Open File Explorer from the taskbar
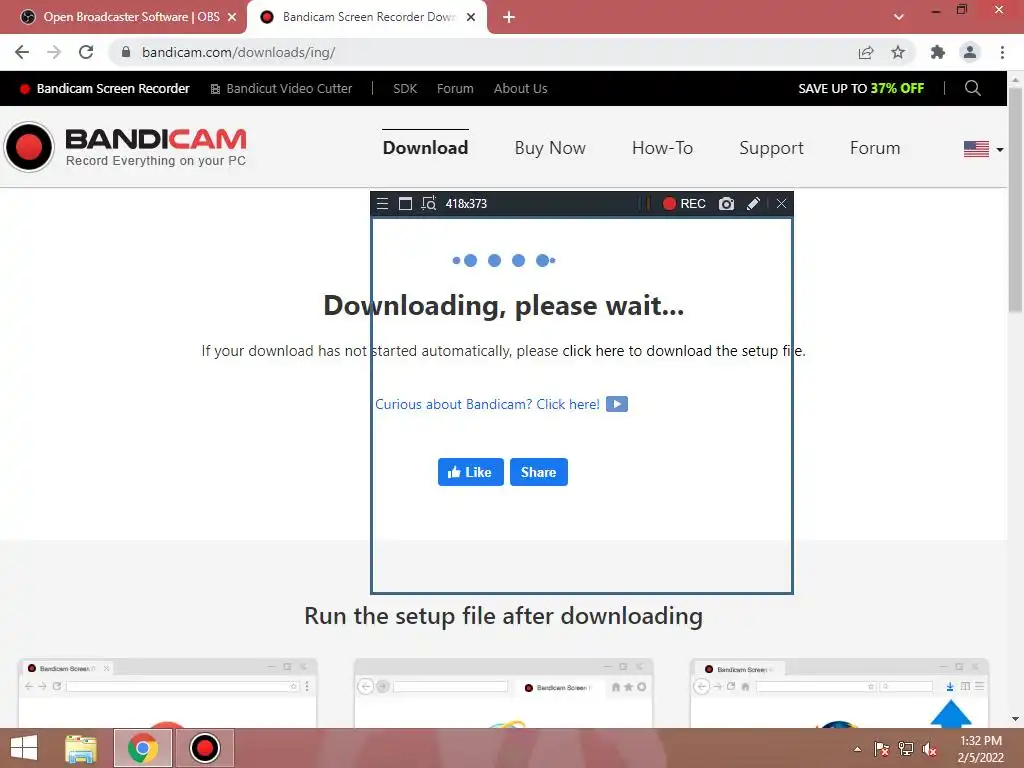Screen dimensions: 1024x768 [x=81, y=748]
